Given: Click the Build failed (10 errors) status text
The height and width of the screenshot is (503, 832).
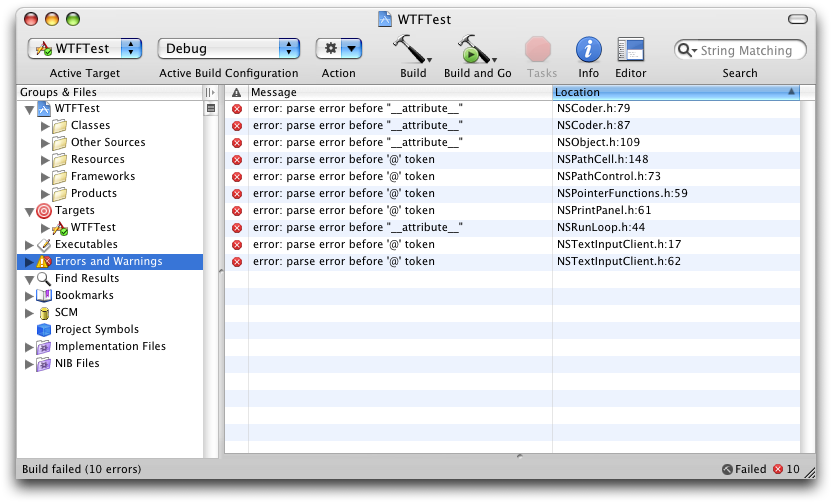Looking at the screenshot, I should [82, 469].
